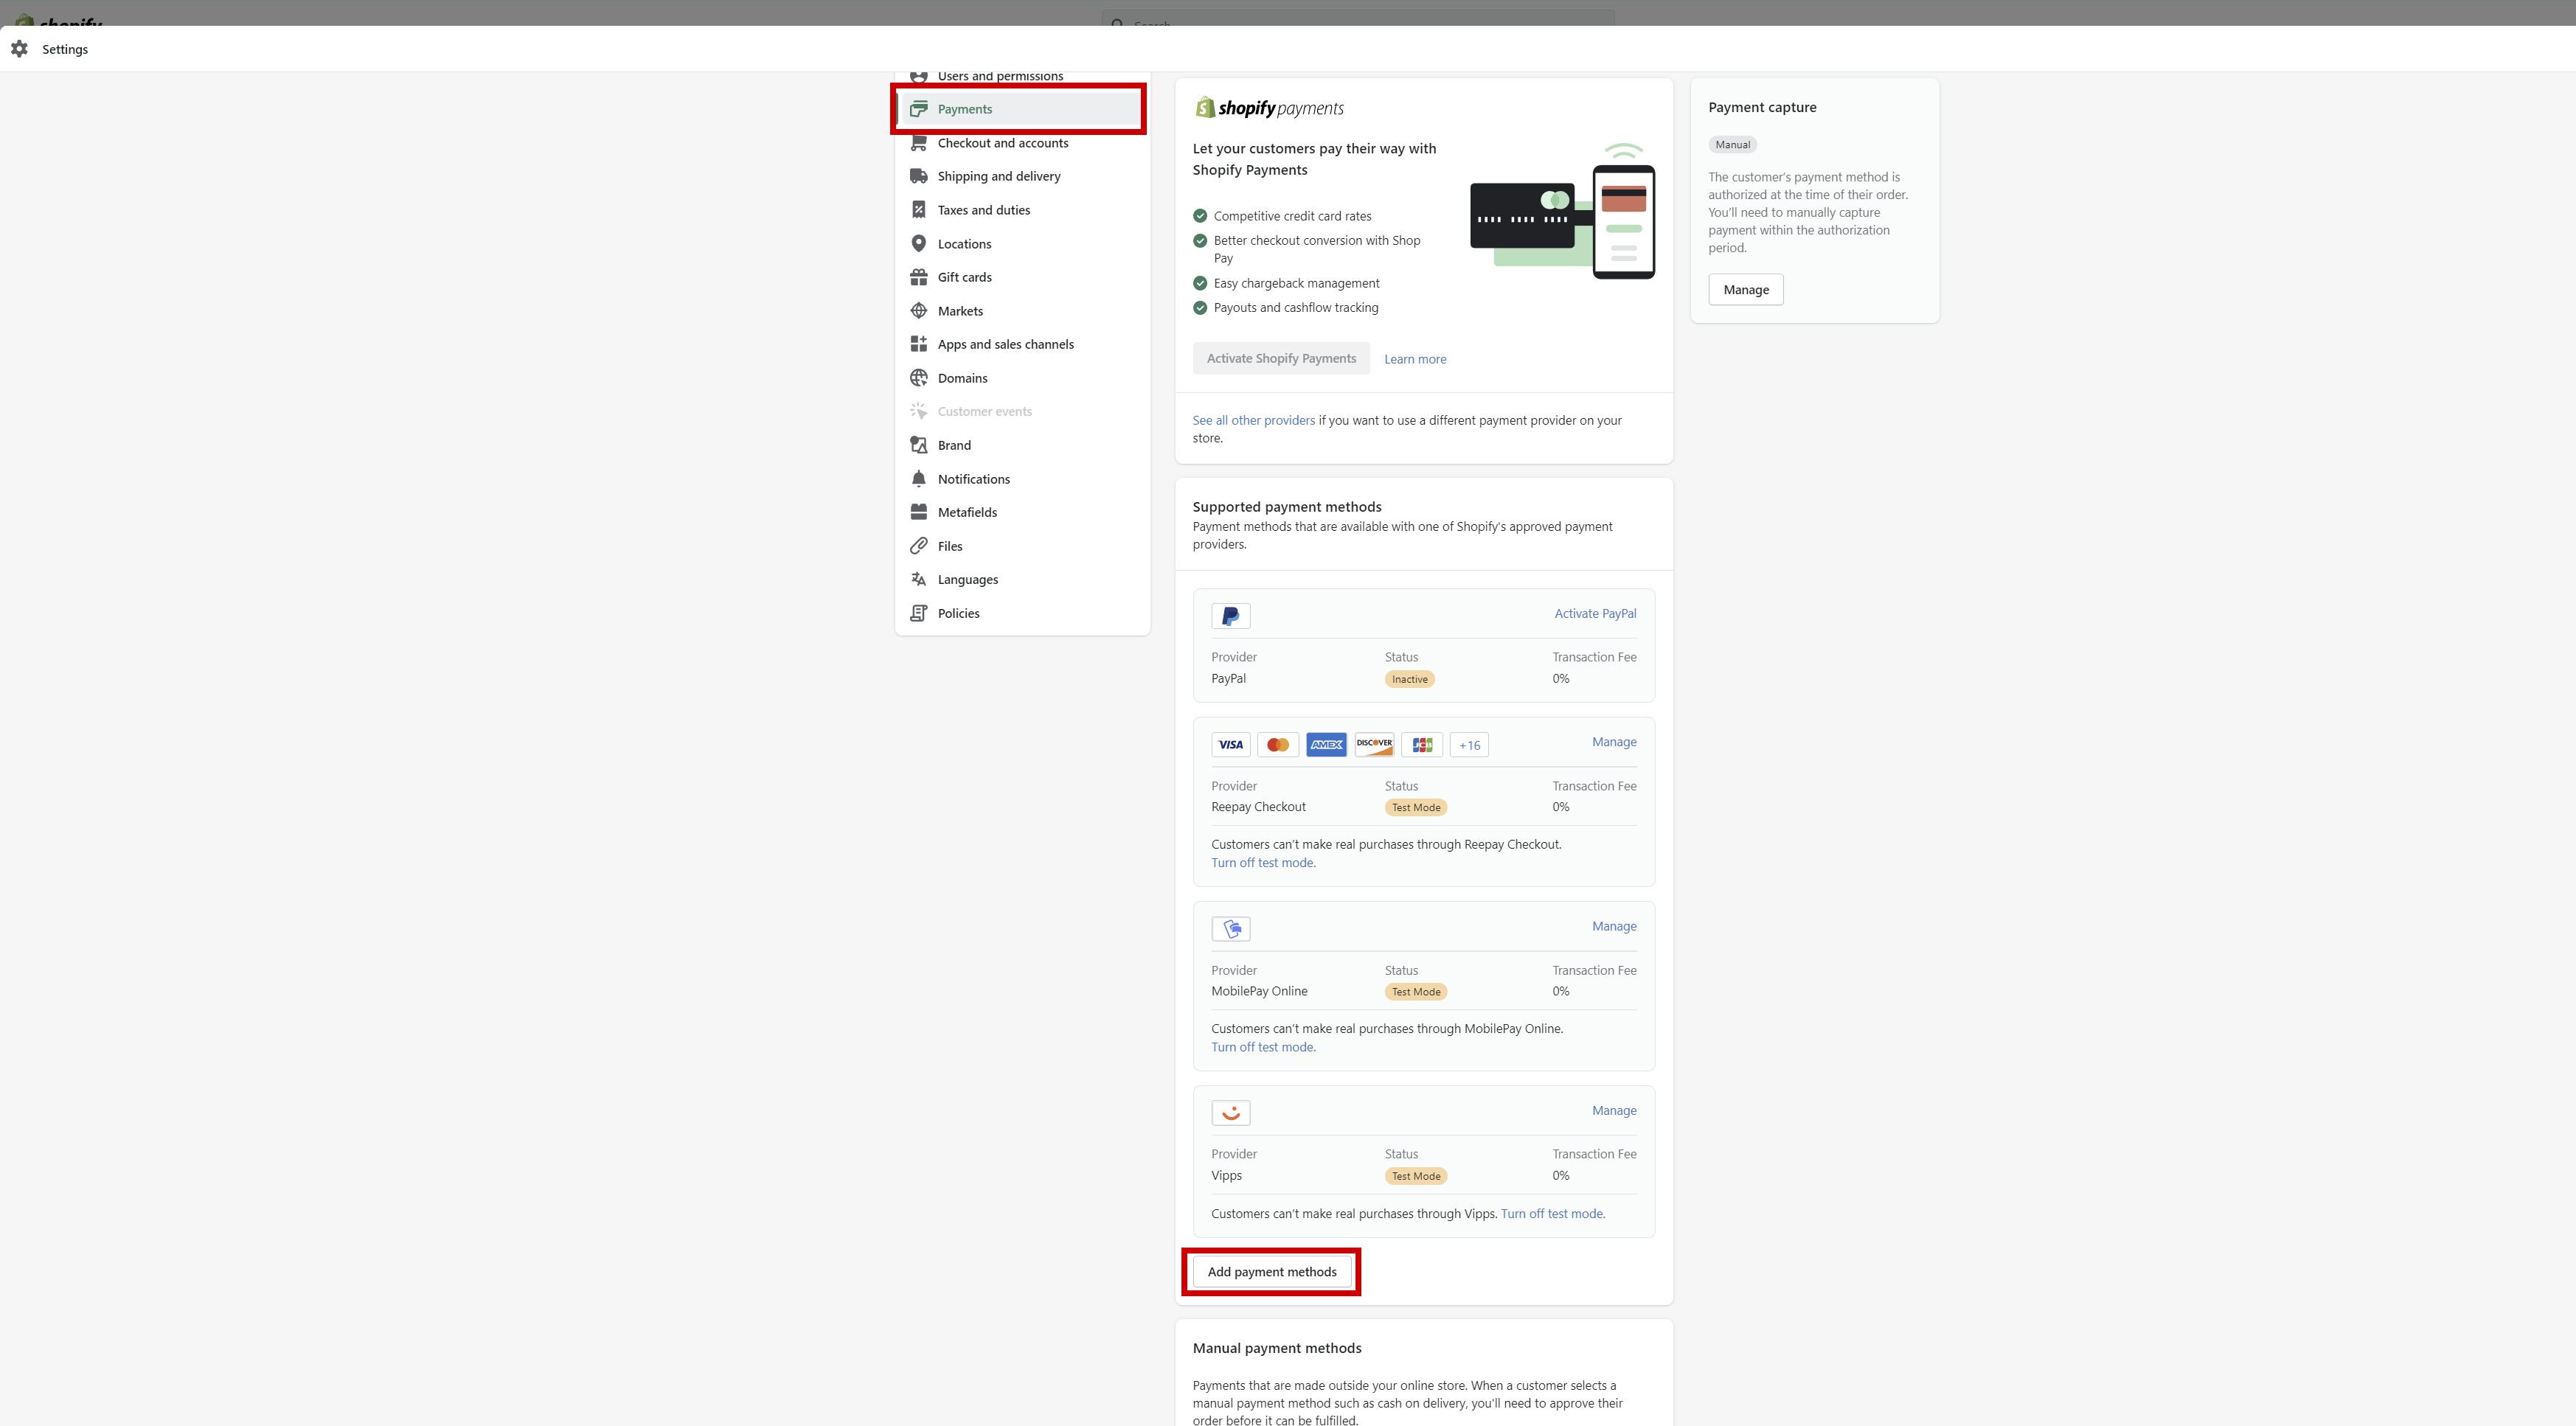Screen dimensions: 2576x1426
Task: Open the Payments settings menu item
Action: click(x=1020, y=109)
